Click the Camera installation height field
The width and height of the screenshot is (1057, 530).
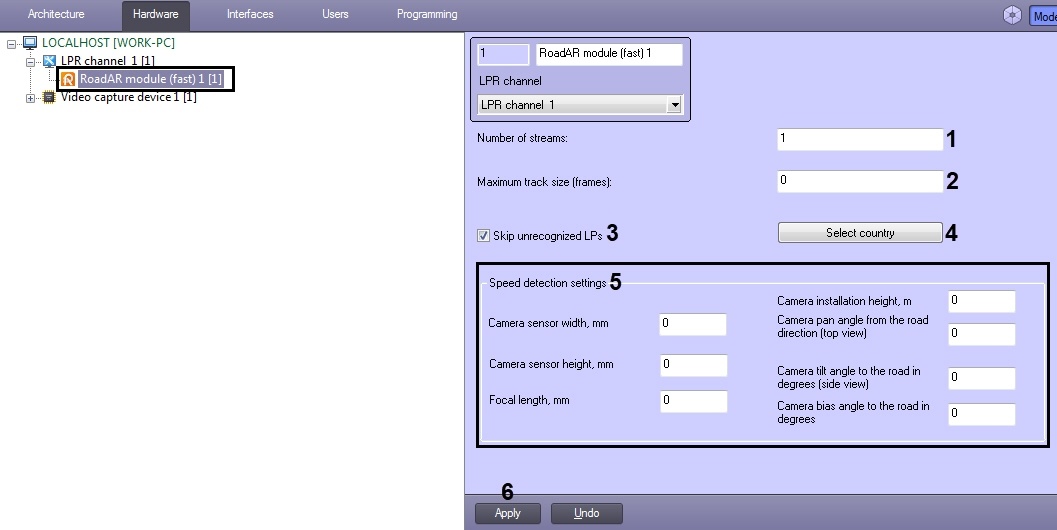[x=982, y=301]
